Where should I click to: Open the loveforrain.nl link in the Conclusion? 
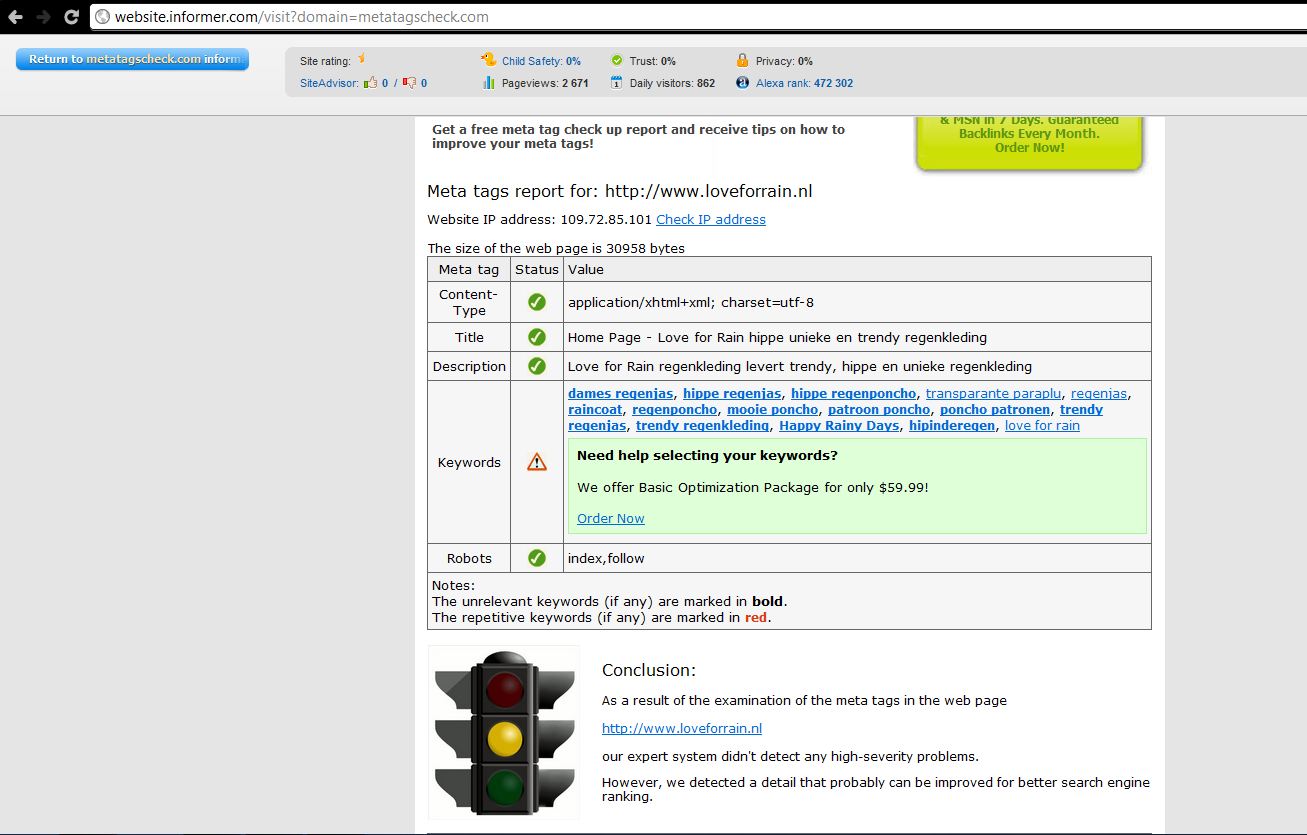(682, 728)
